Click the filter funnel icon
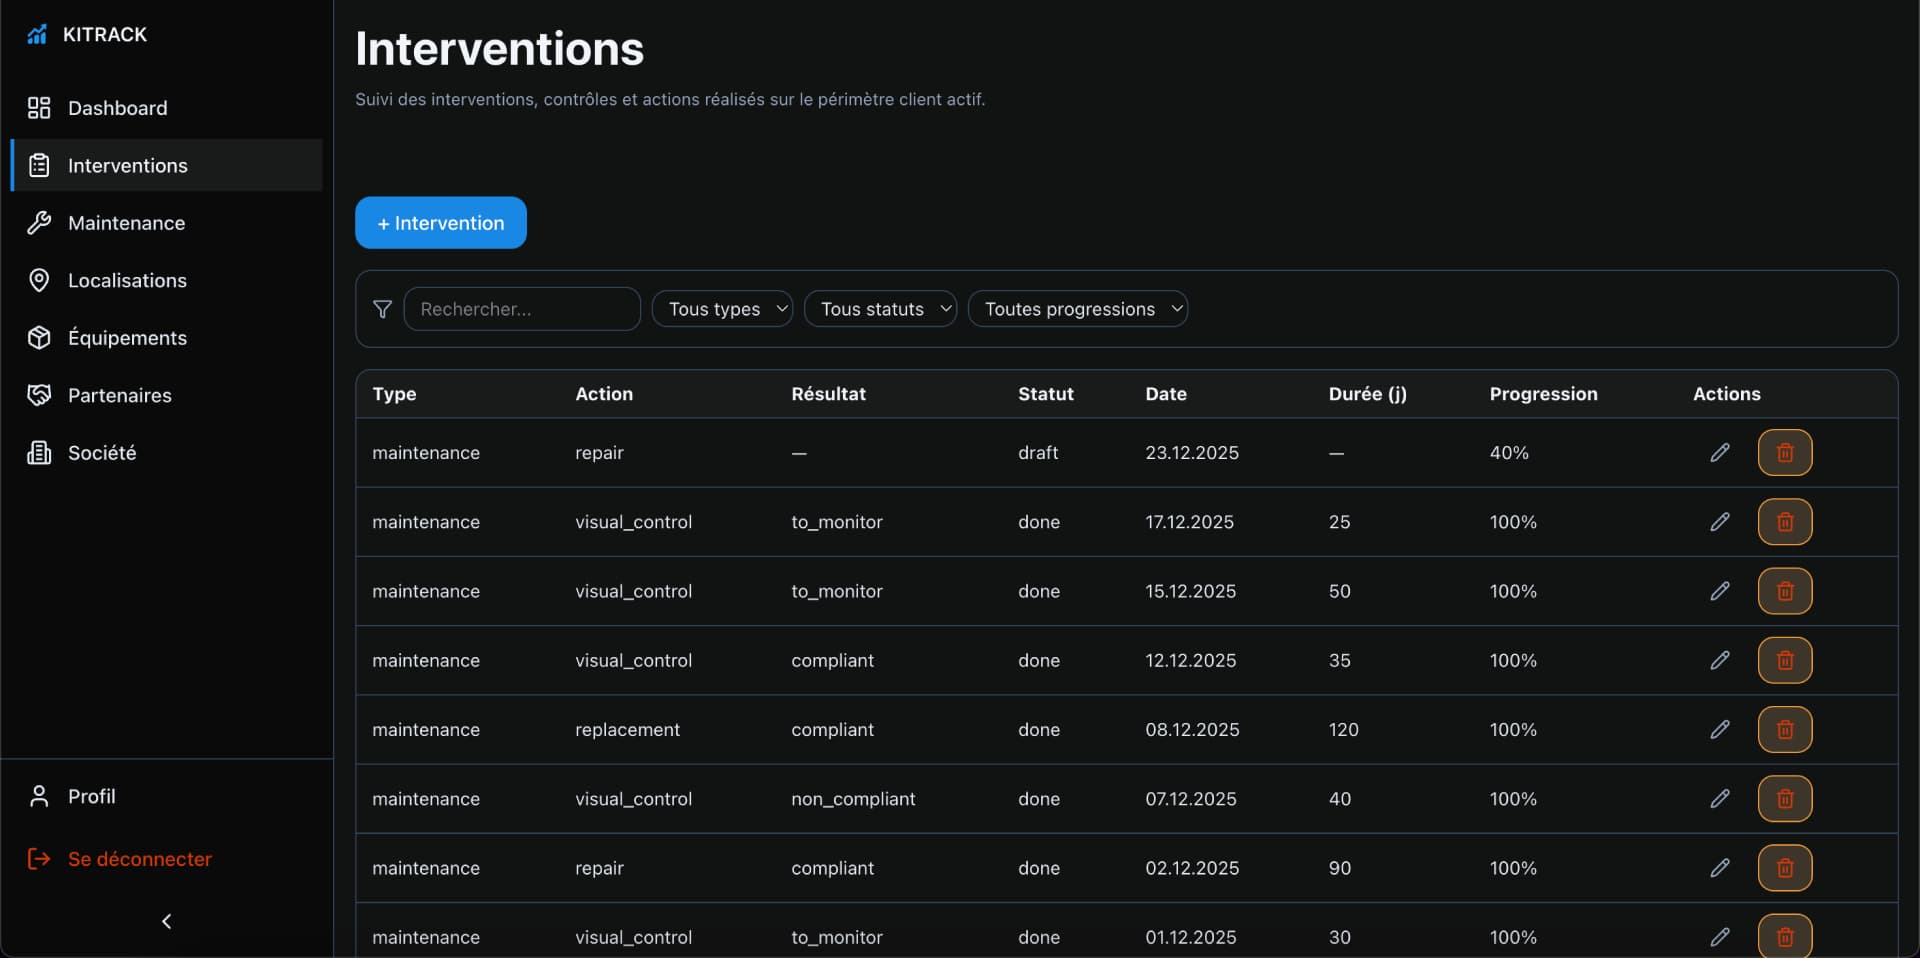1920x958 pixels. point(382,309)
